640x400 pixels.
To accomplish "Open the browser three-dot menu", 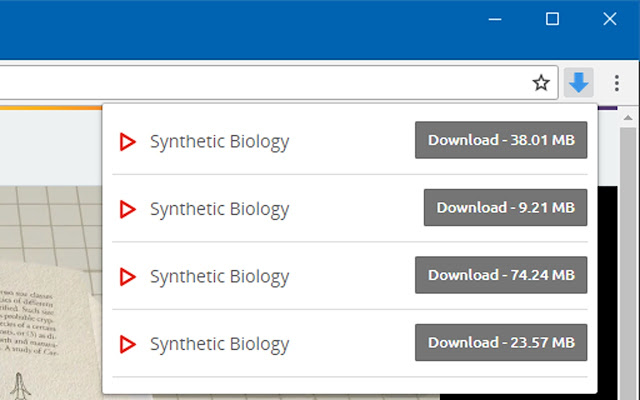I will [x=617, y=83].
